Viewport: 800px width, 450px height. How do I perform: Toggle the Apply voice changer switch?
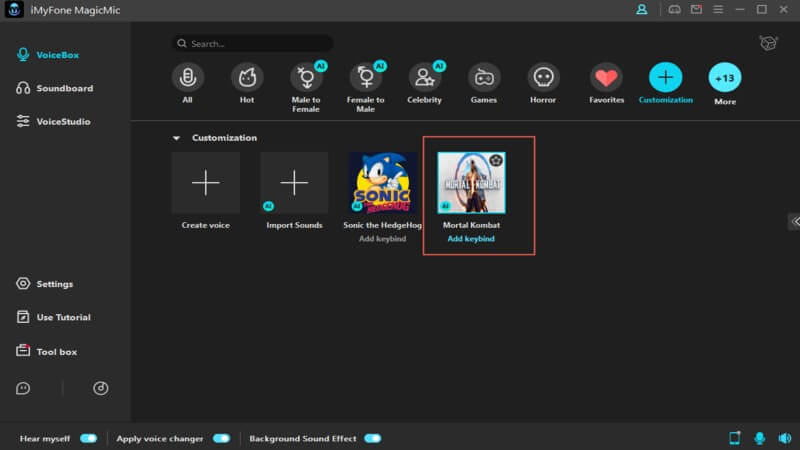221,438
